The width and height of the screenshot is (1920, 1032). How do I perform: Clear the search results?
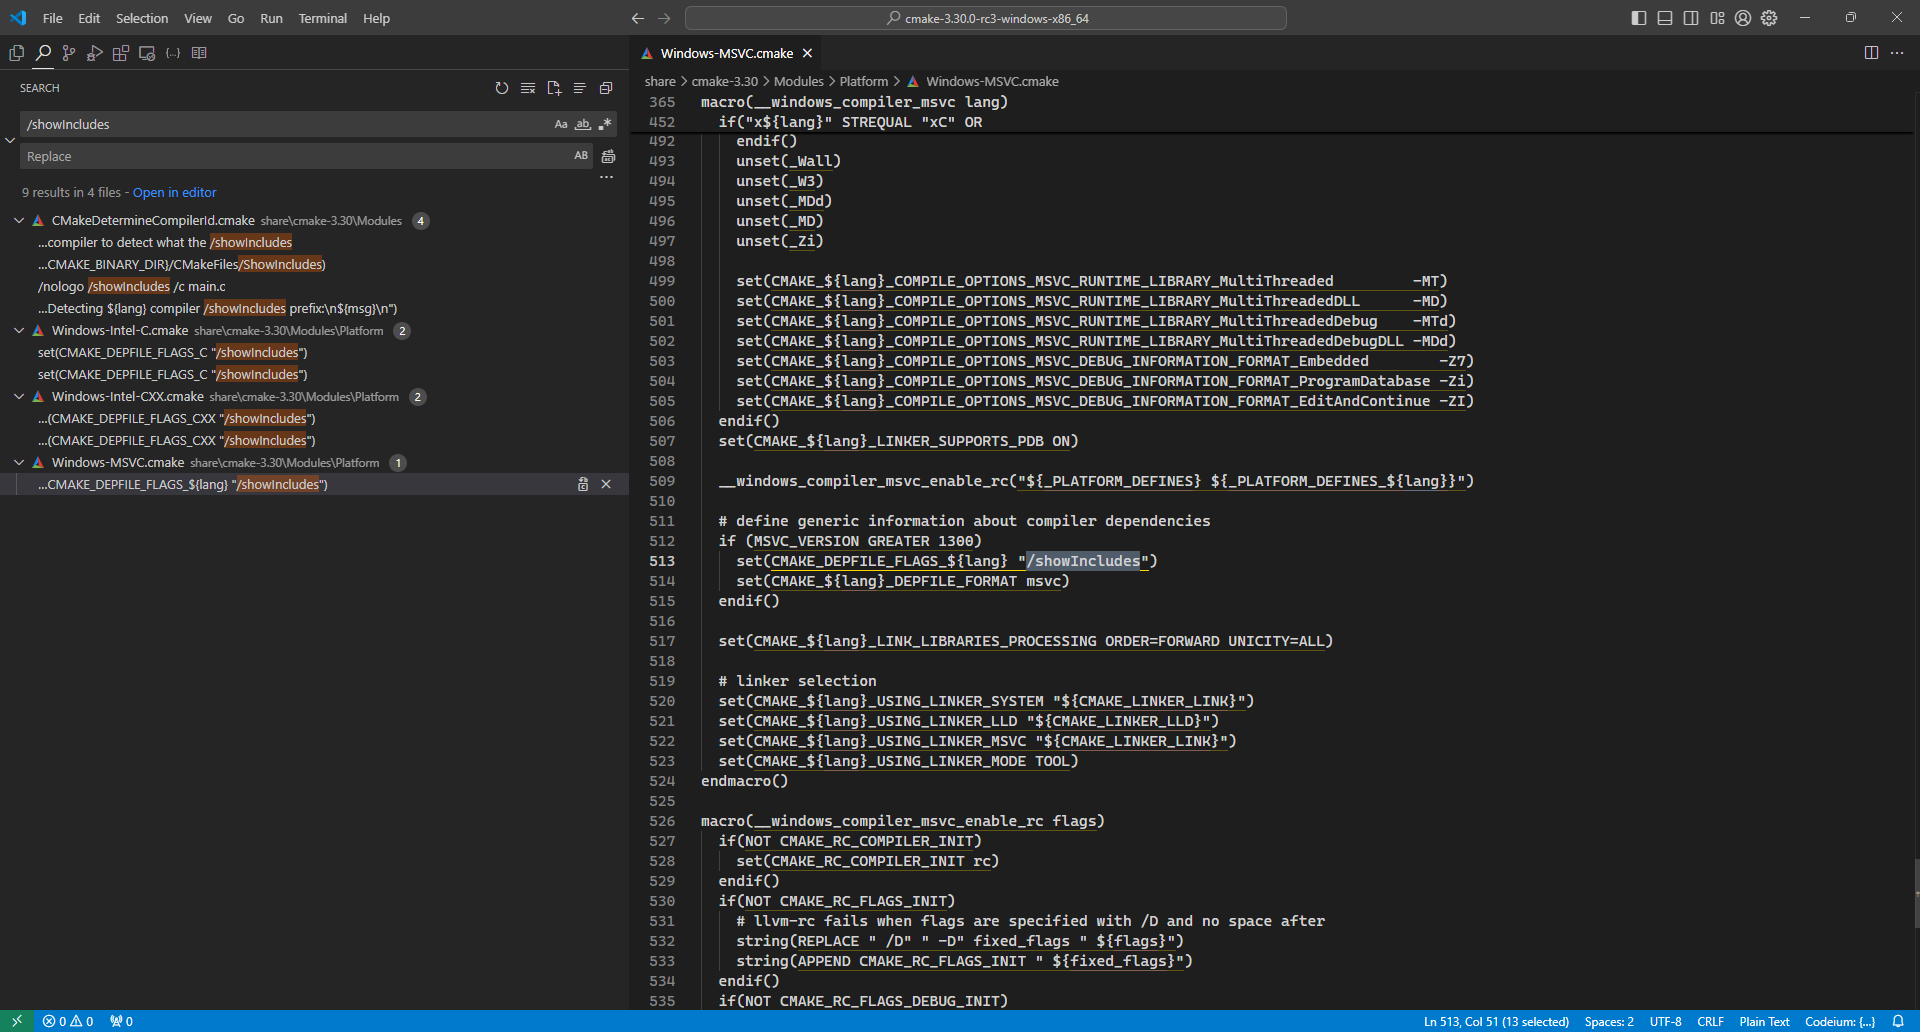coord(528,88)
